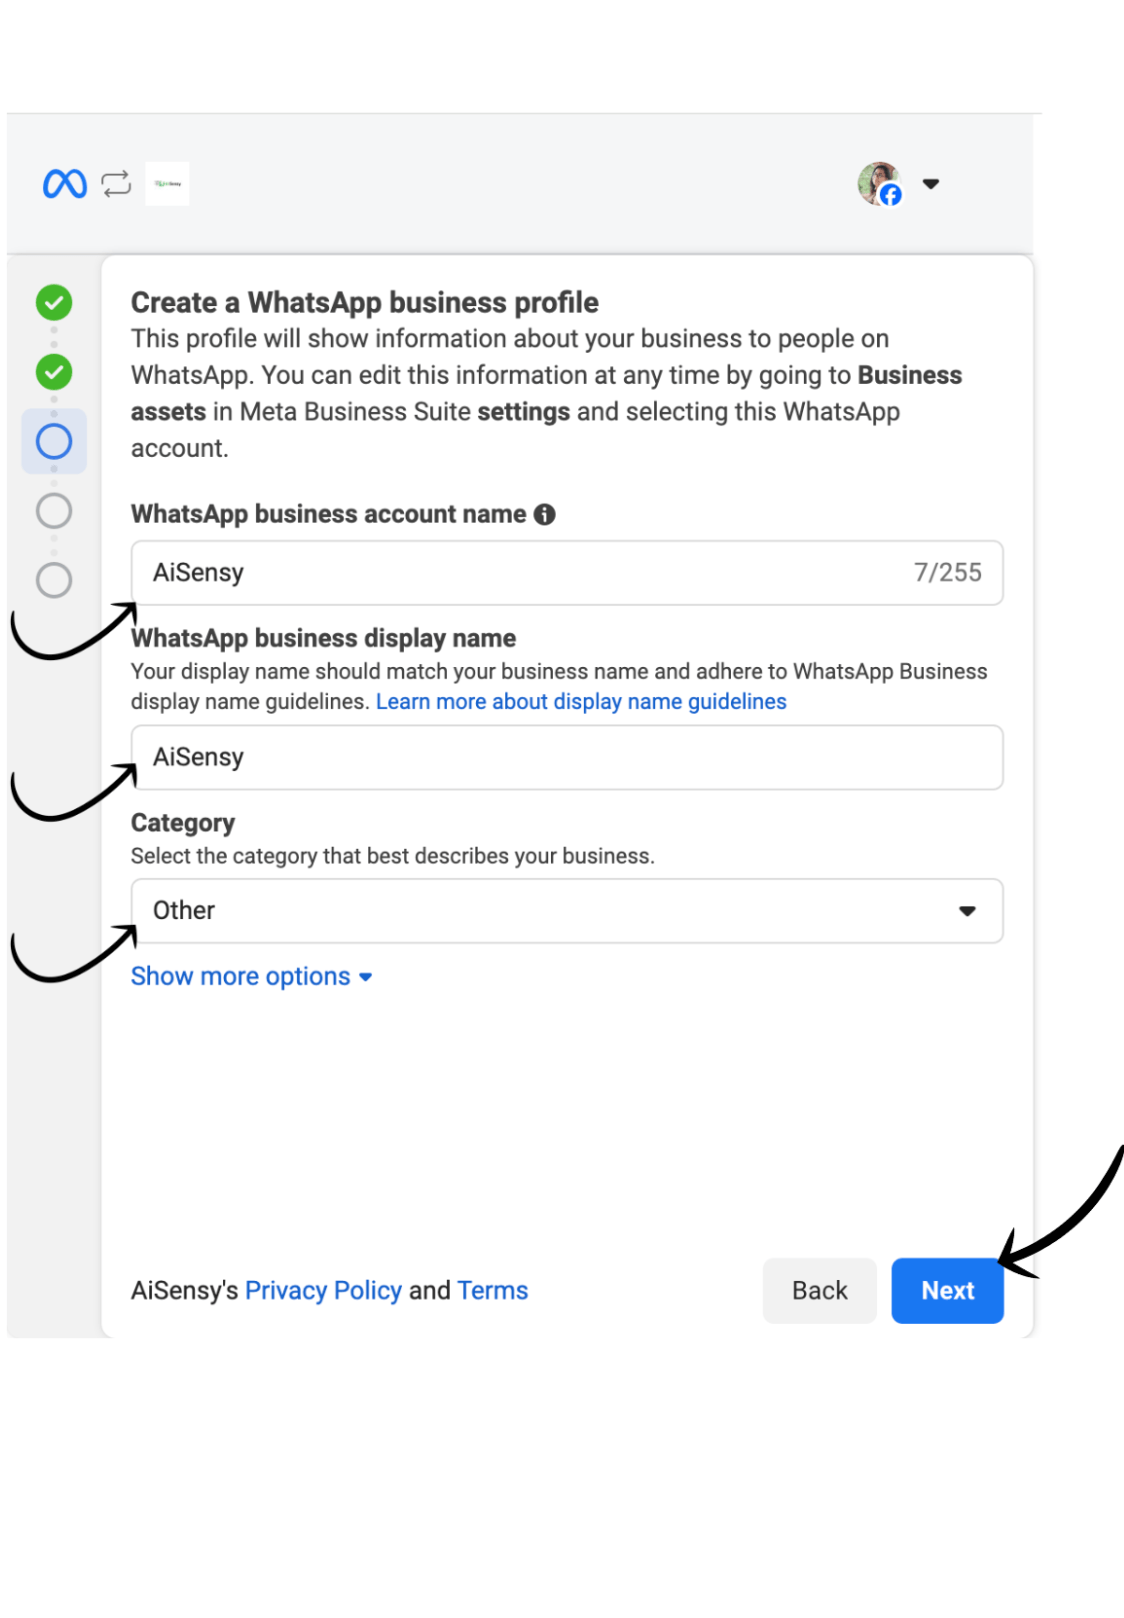Image resolution: width=1124 pixels, height=1618 pixels.
Task: Select the fourth empty step circle
Action: click(x=54, y=511)
